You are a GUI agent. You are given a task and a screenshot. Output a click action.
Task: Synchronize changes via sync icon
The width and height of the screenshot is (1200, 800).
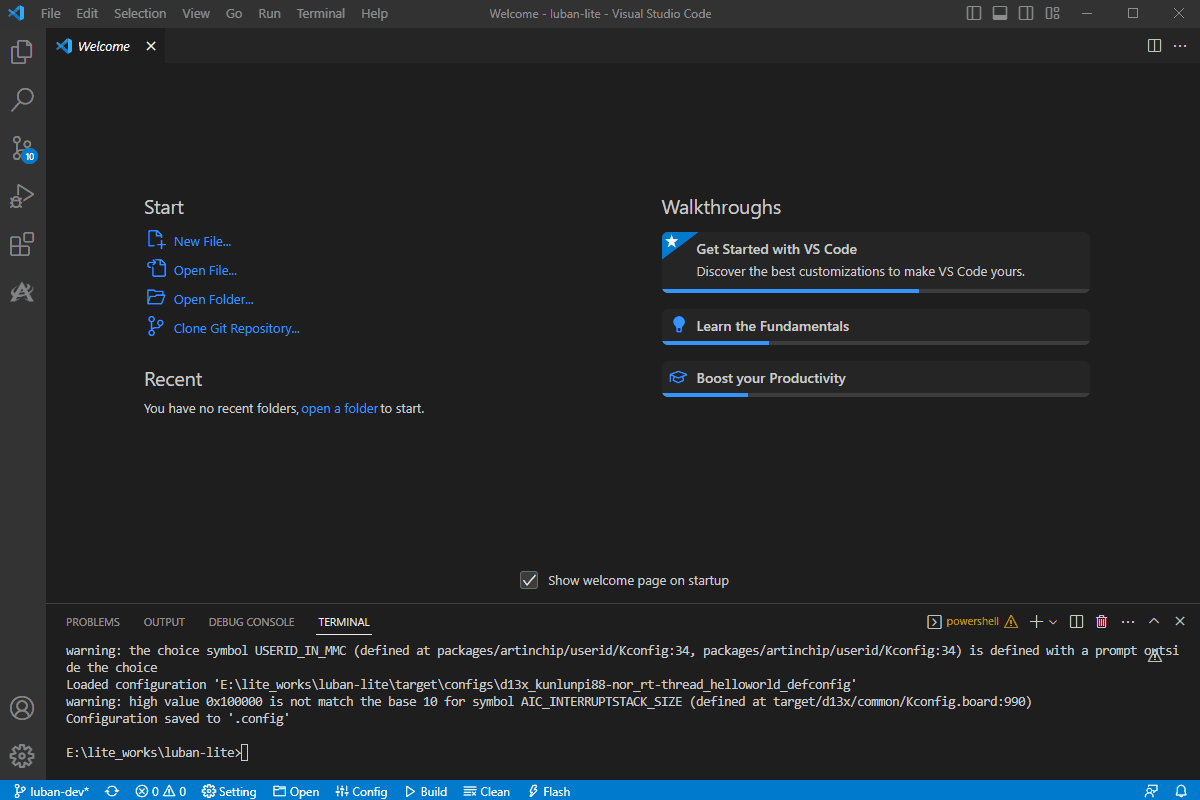(x=112, y=791)
